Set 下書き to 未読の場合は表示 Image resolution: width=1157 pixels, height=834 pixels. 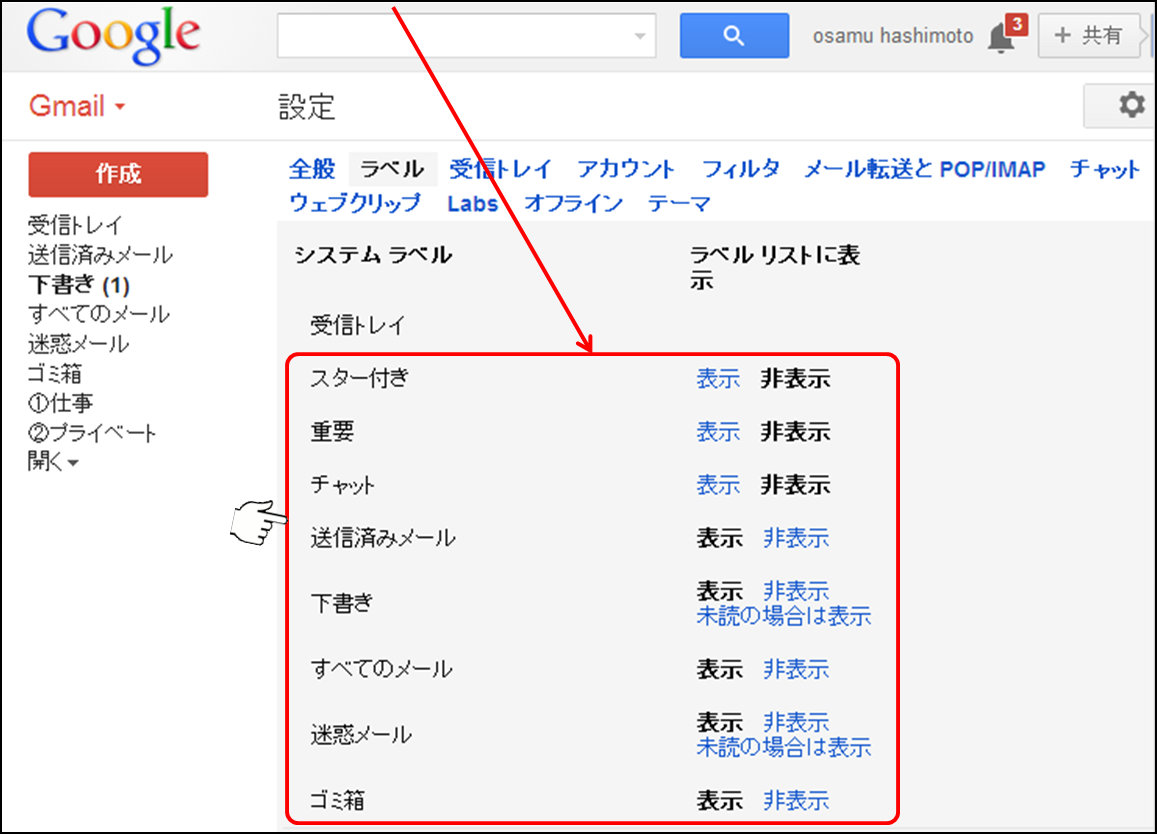783,616
